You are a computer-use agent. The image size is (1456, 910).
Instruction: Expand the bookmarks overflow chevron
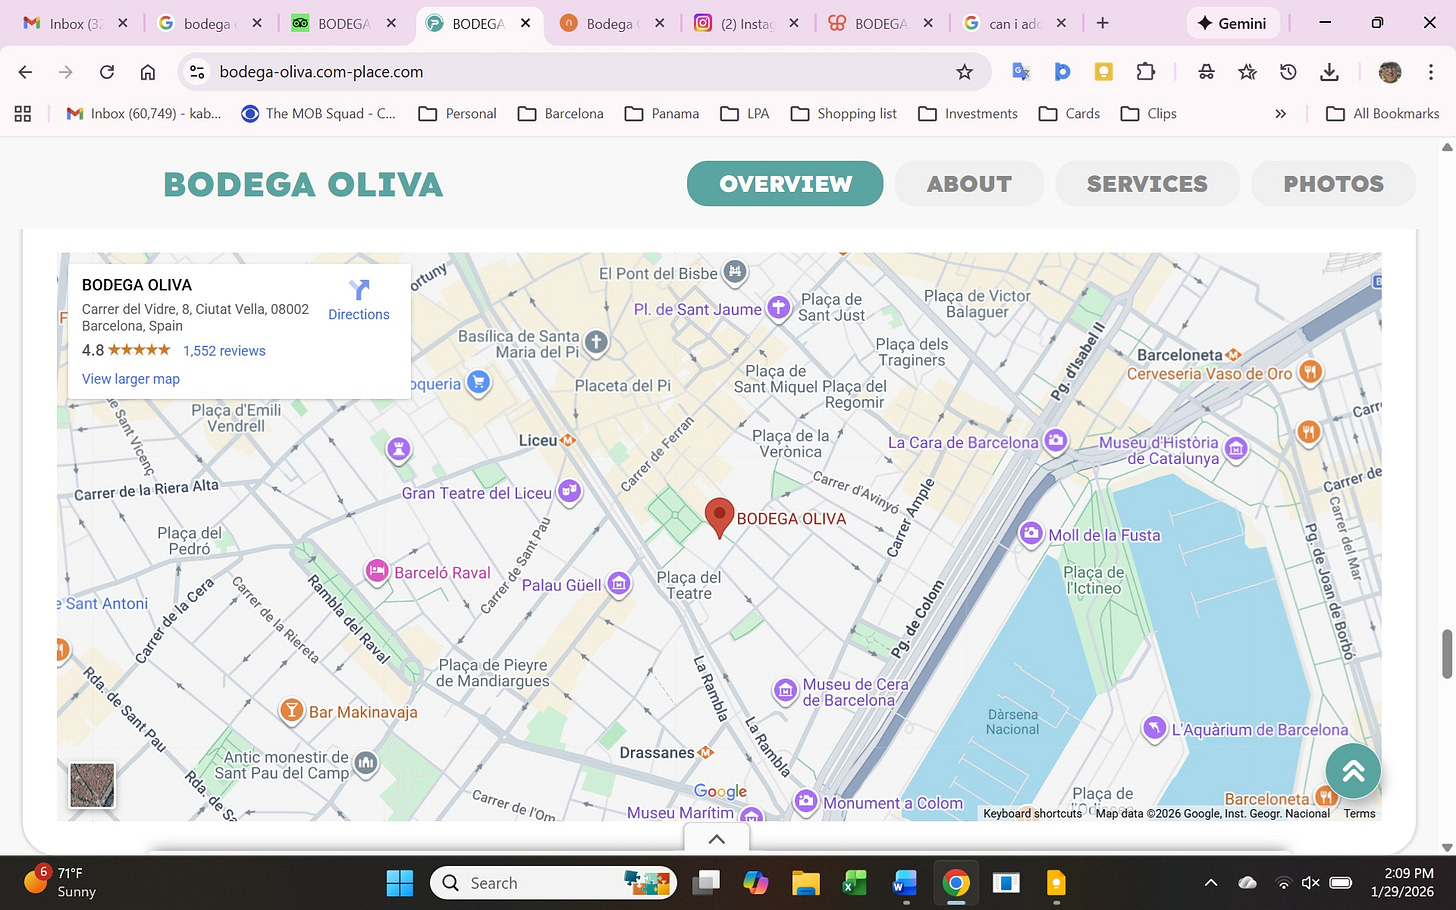(1280, 114)
